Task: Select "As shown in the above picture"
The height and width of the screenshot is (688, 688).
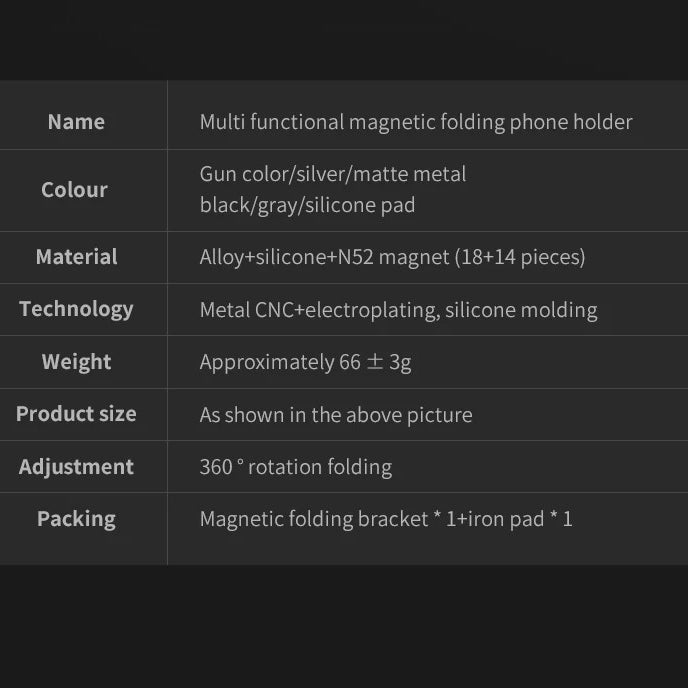Action: [336, 415]
